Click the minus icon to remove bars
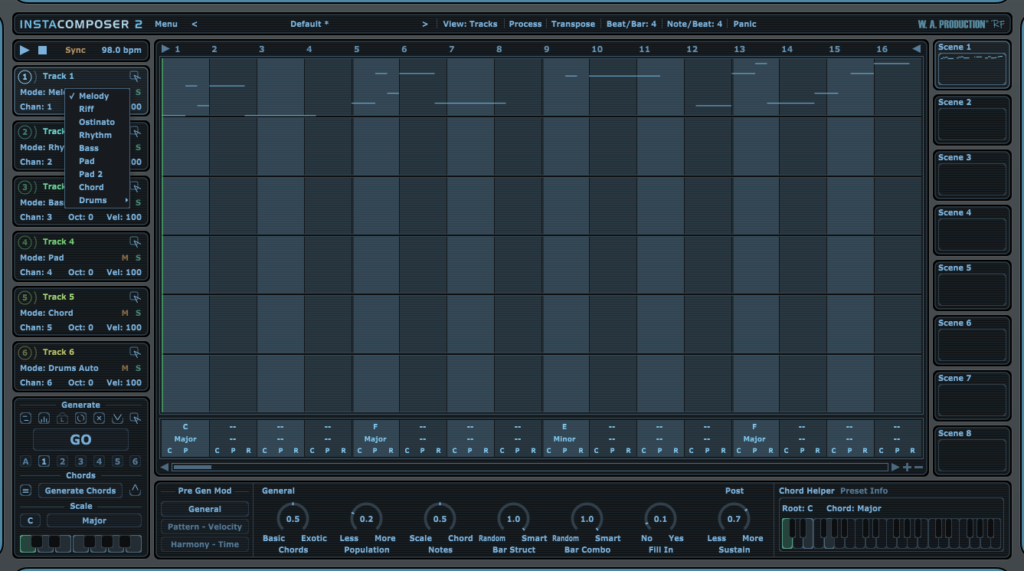Image resolution: width=1024 pixels, height=571 pixels. point(918,467)
